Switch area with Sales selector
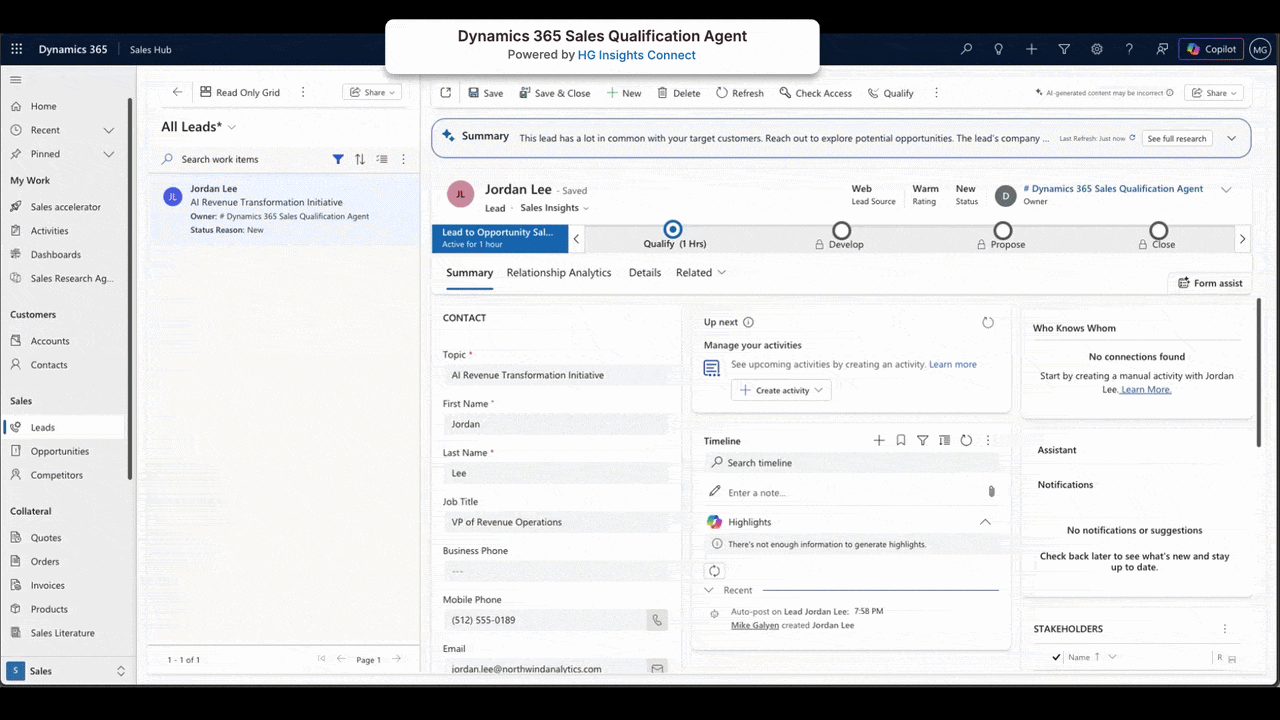The image size is (1280, 720). coord(67,671)
